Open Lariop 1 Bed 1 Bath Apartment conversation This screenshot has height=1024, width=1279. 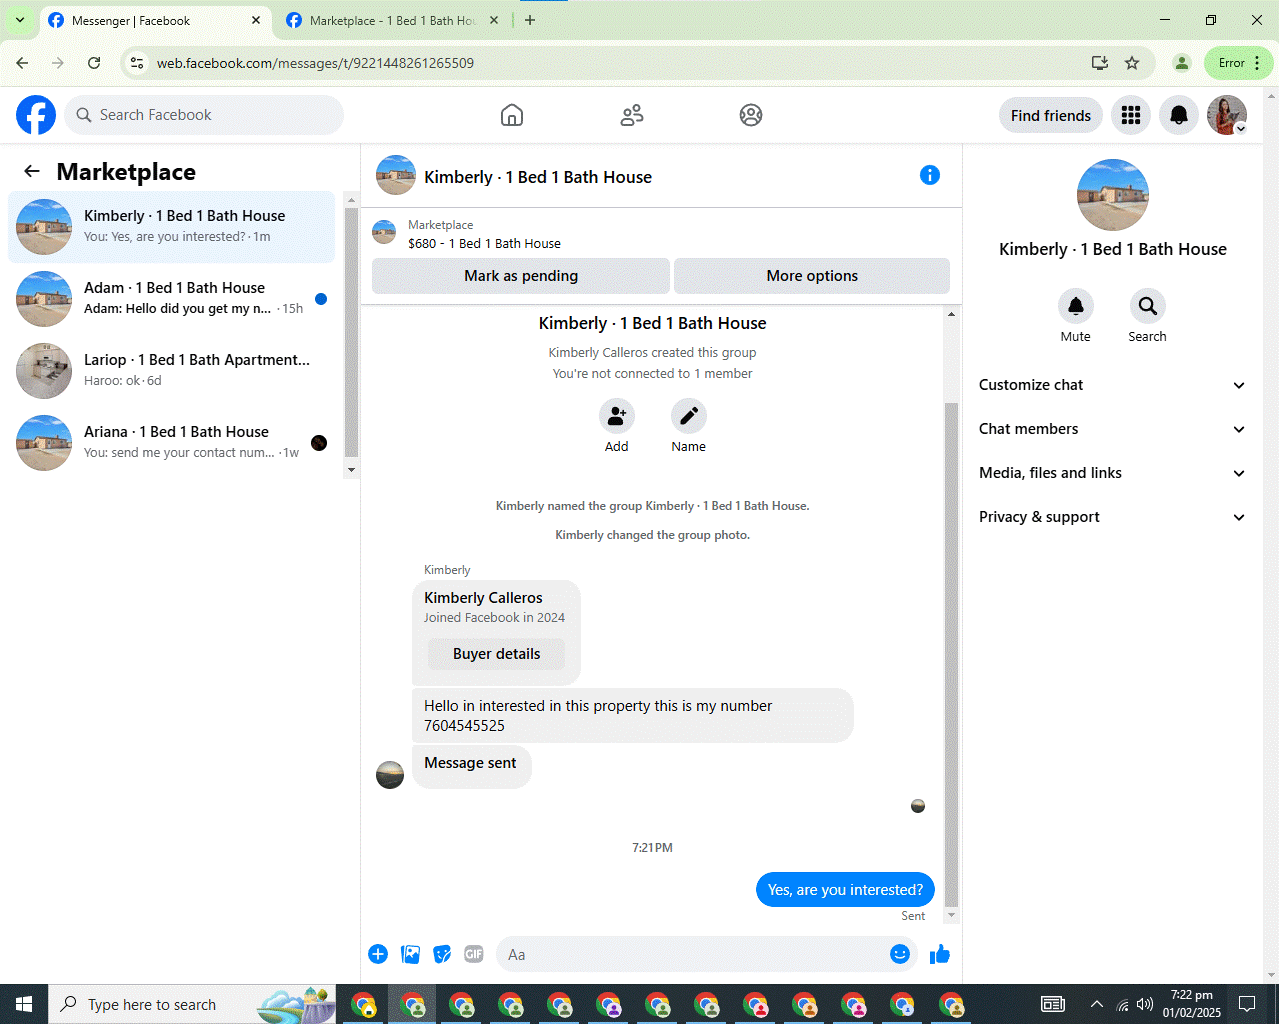(x=172, y=371)
